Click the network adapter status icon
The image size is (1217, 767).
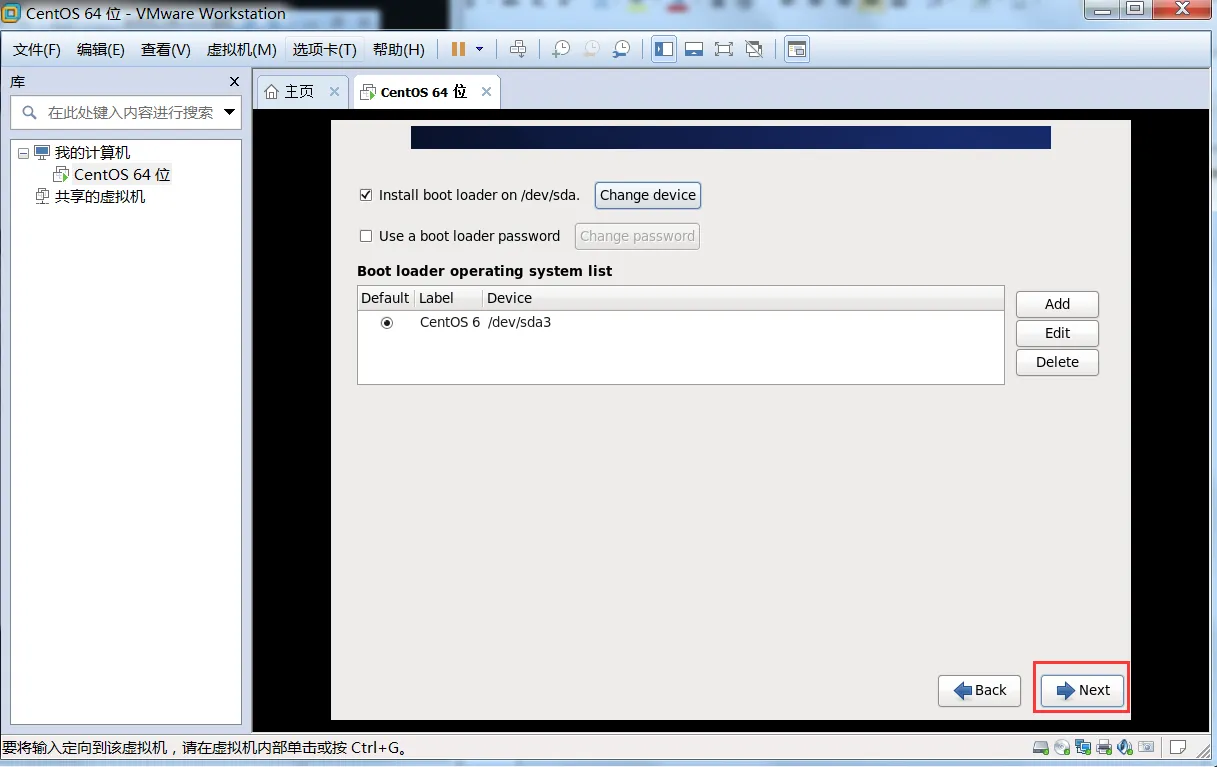coord(1083,747)
